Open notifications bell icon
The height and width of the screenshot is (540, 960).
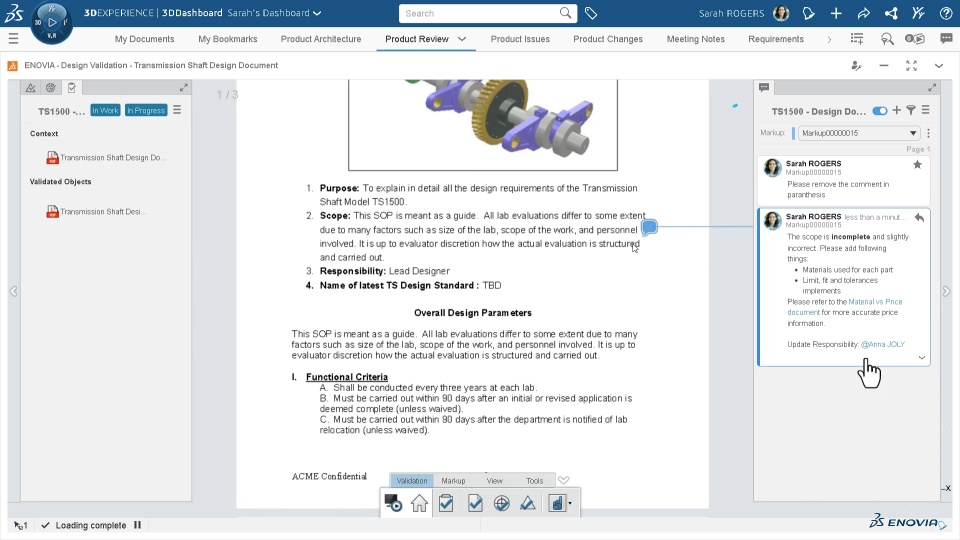[x=809, y=13]
